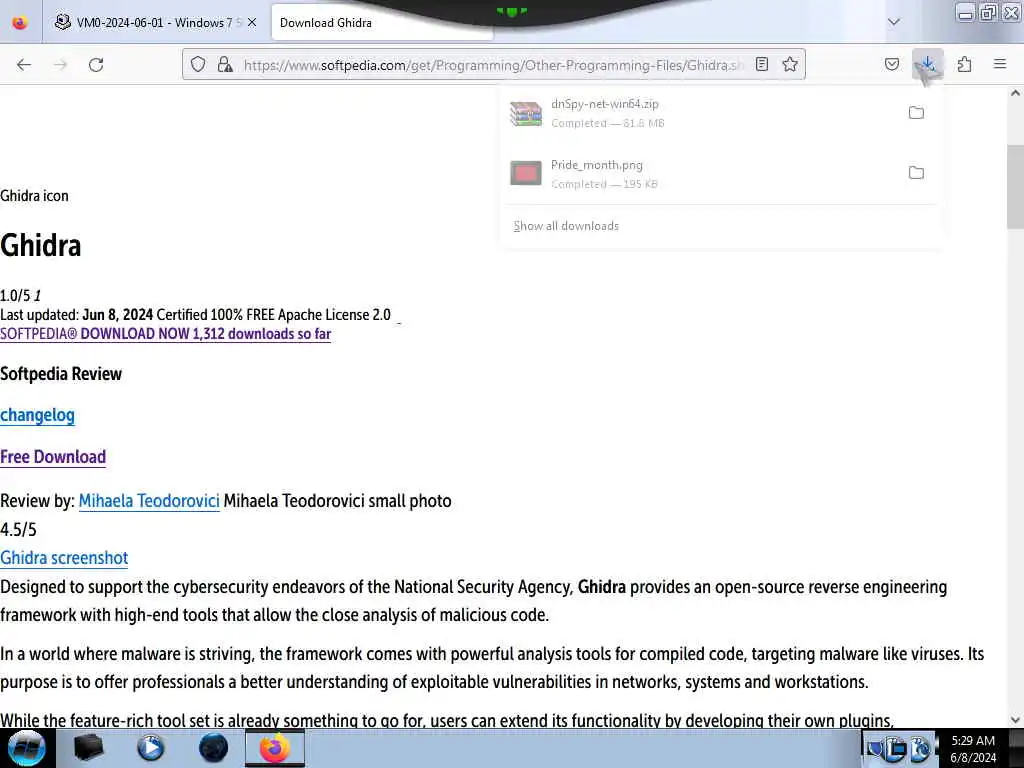The height and width of the screenshot is (768, 1024).
Task: Open the tracking protection shield icon
Action: point(198,64)
